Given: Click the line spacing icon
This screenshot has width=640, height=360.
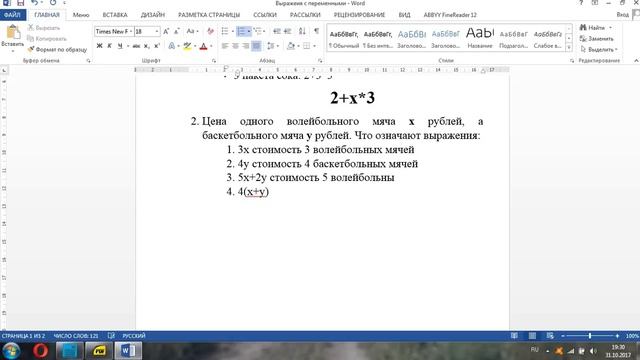Looking at the screenshot, I should point(271,46).
